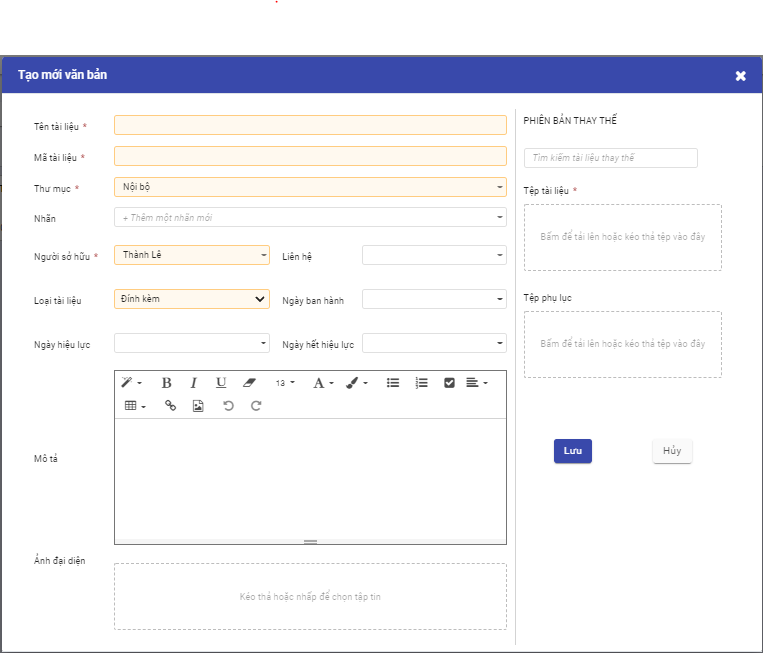This screenshot has width=763, height=653.
Task: Open the Ngày ban hành date picker
Action: pyautogui.click(x=434, y=299)
